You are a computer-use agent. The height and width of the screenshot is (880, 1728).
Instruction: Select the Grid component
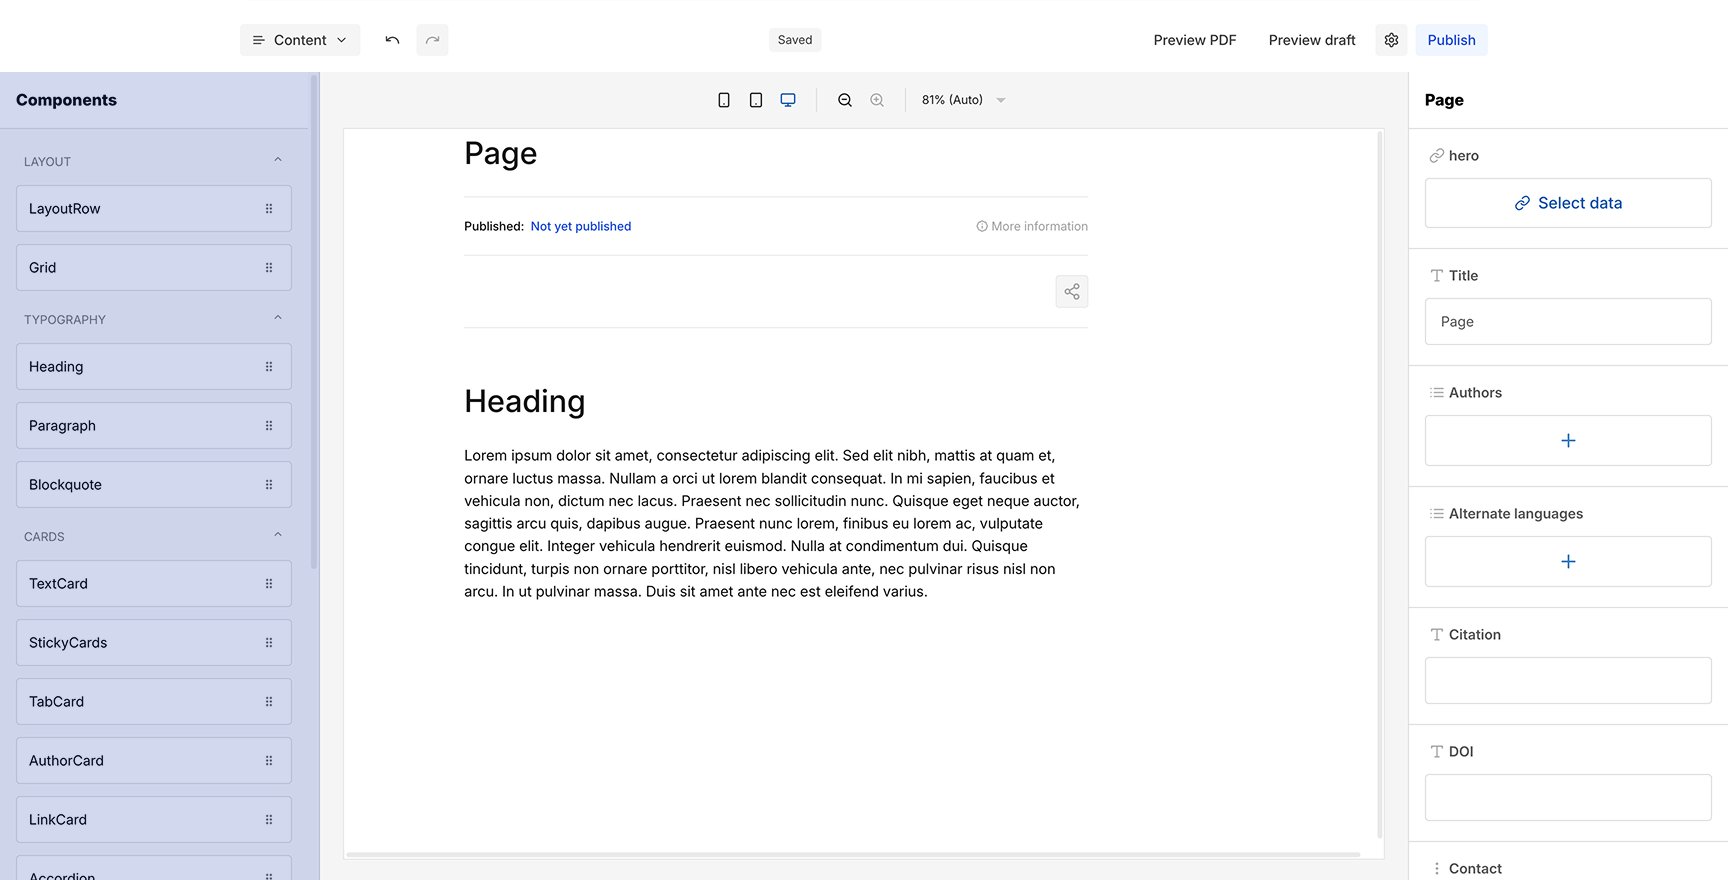point(154,268)
